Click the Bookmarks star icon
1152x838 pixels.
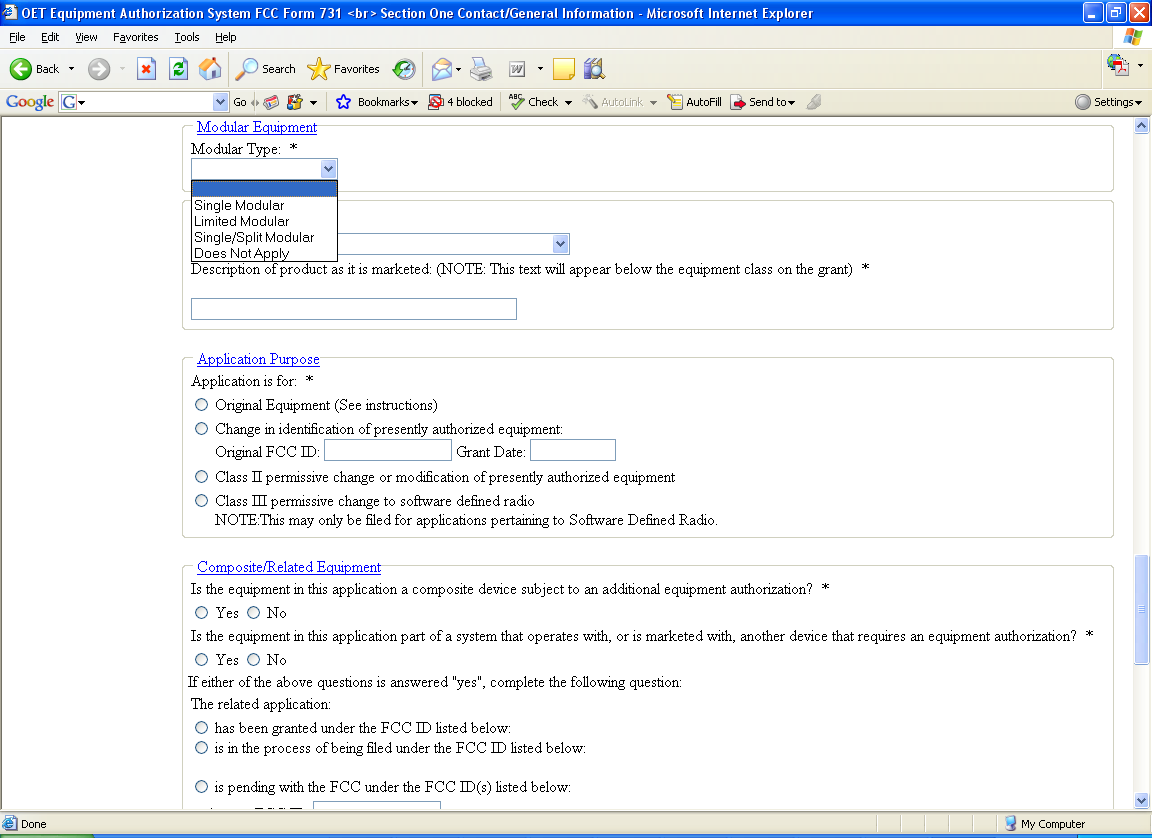click(x=343, y=102)
